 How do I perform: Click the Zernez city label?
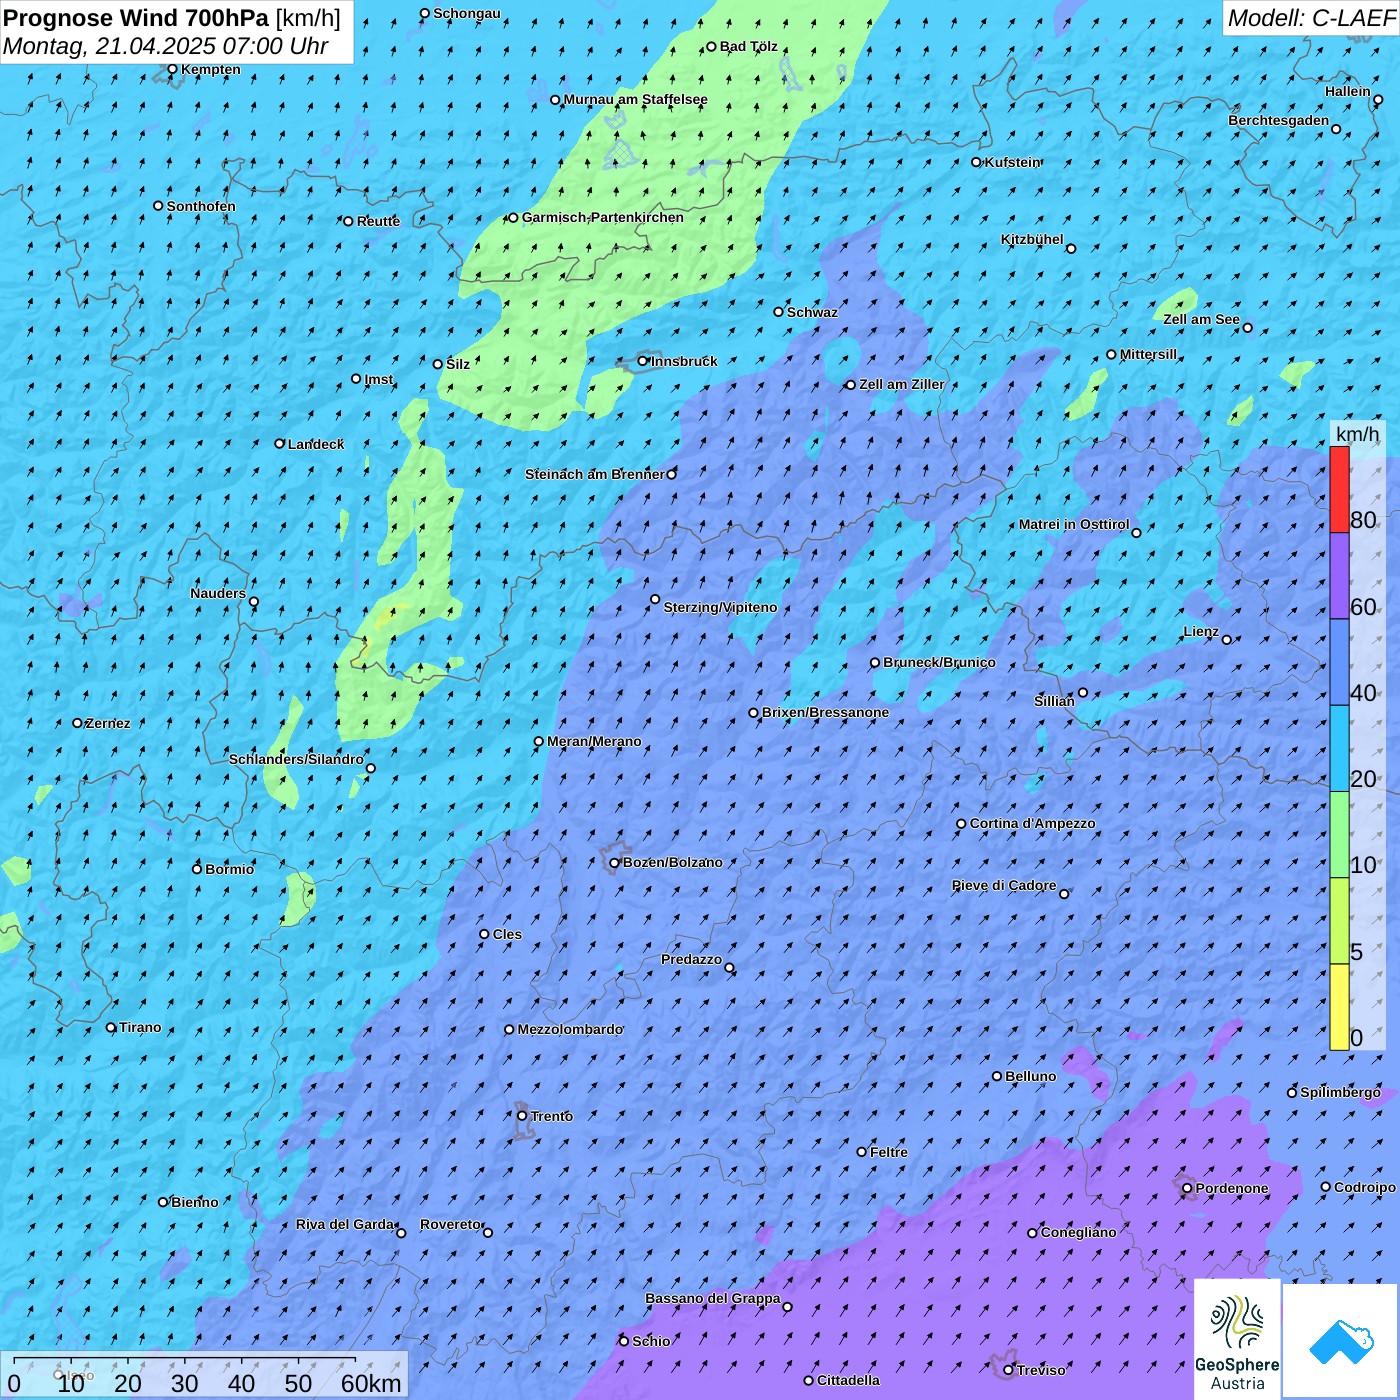108,723
